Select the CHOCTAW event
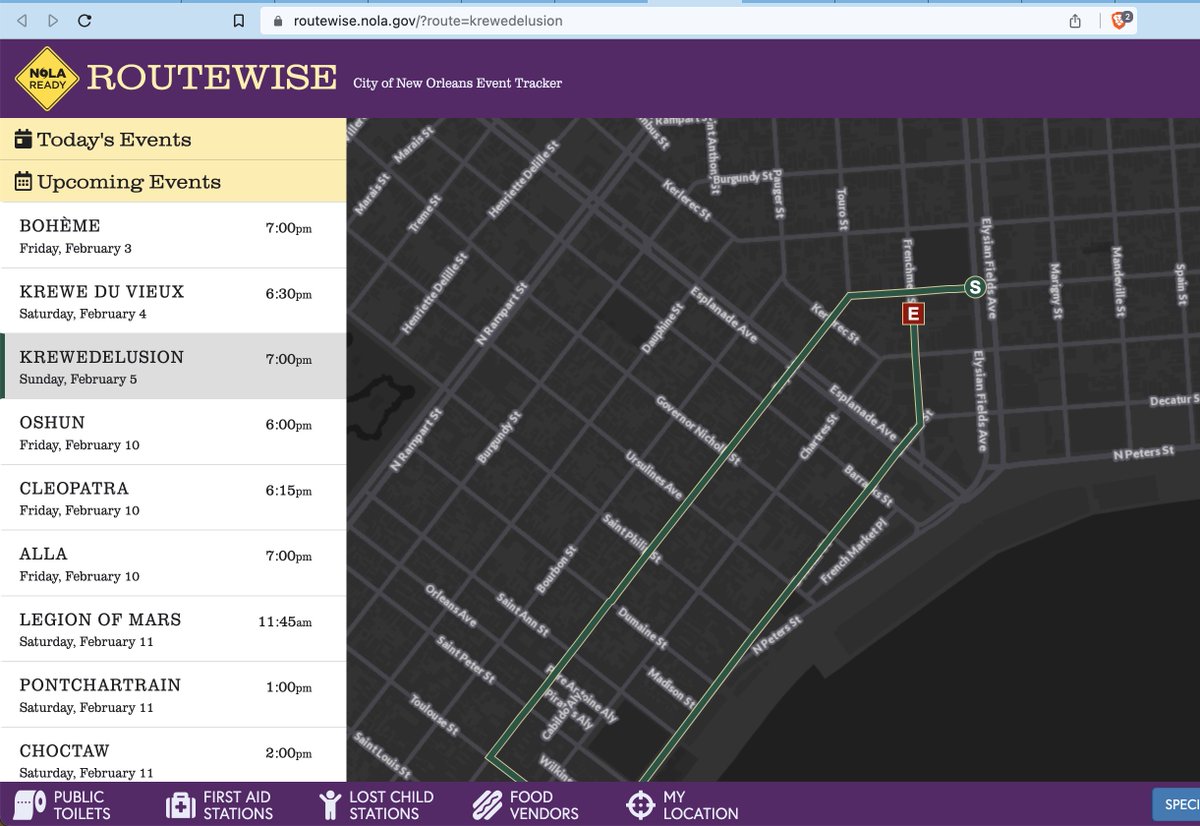Image resolution: width=1200 pixels, height=826 pixels. (173, 756)
